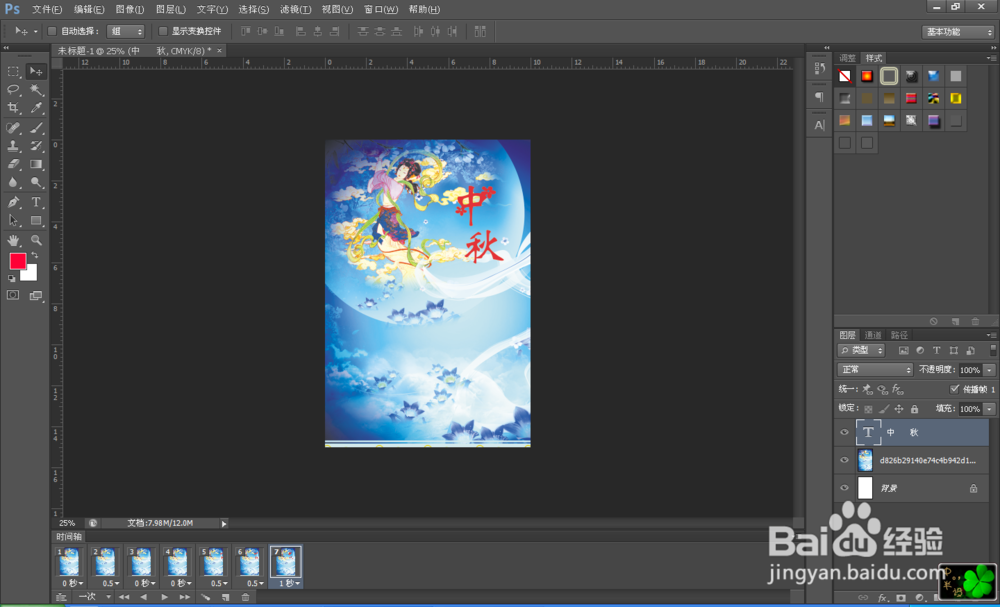Duplicate the selected timeline frame
1000x607 pixels.
(x=225, y=597)
